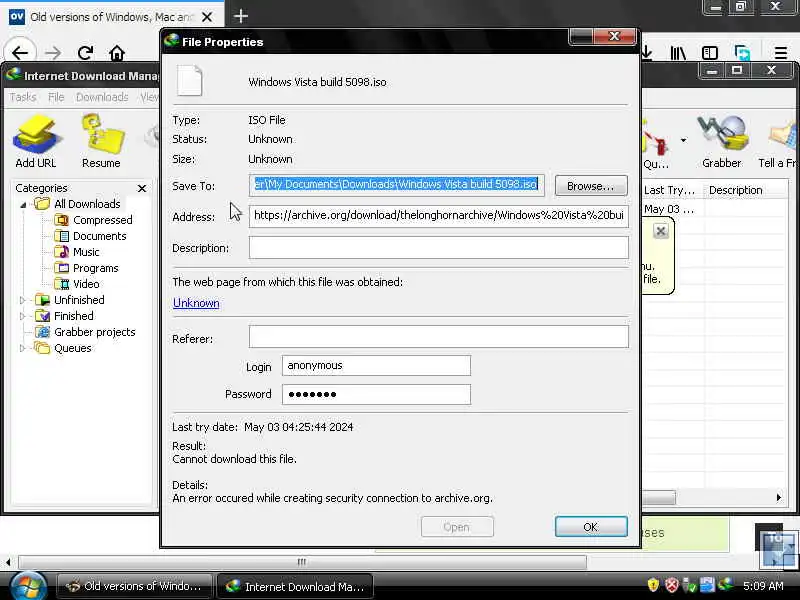This screenshot has width=800, height=600.
Task: Click the browser forward arrow
Action: (53, 53)
